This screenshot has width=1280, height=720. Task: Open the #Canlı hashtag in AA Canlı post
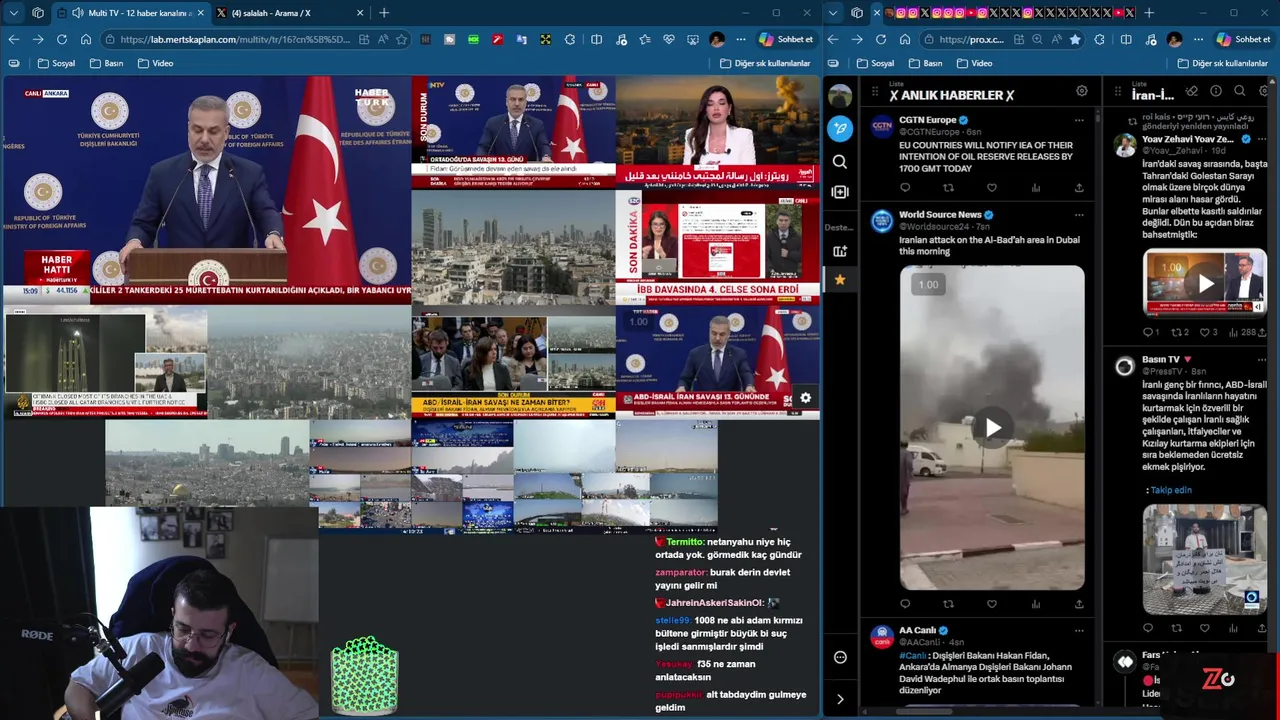tap(913, 655)
